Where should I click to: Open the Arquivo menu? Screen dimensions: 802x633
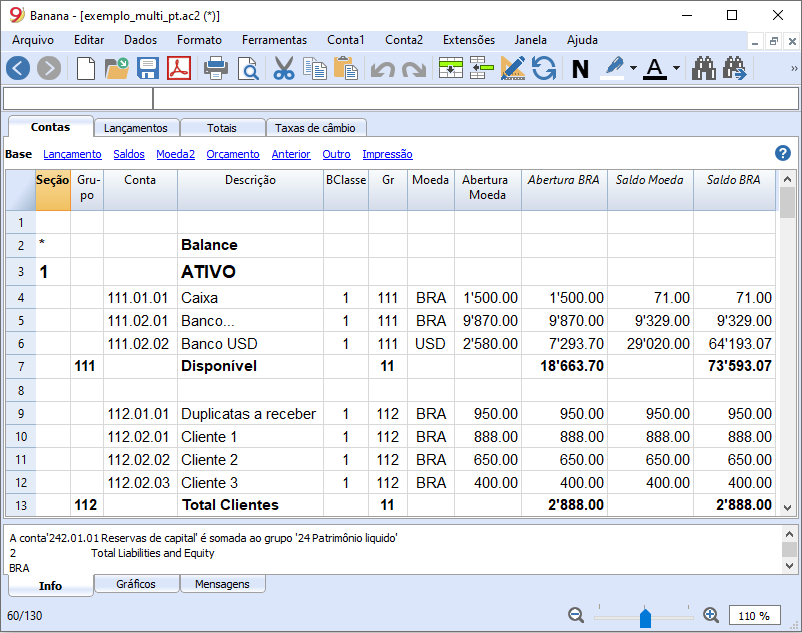(x=33, y=40)
